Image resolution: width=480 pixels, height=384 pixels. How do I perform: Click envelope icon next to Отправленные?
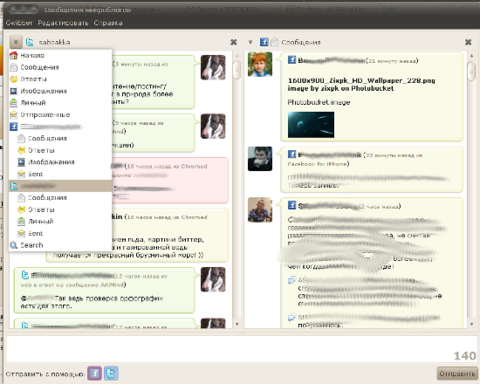14,115
